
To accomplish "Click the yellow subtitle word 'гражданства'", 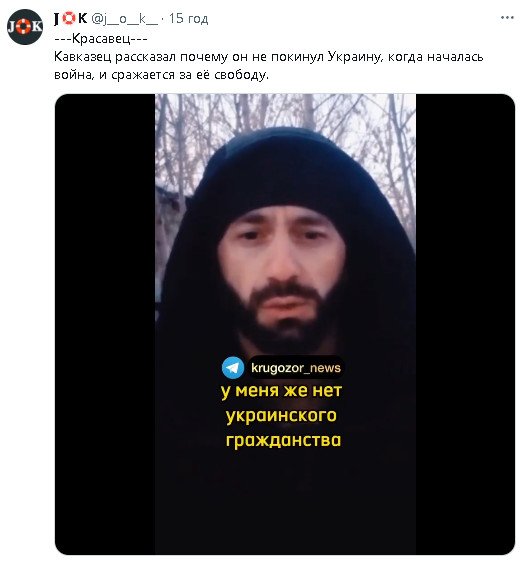I will coord(283,440).
